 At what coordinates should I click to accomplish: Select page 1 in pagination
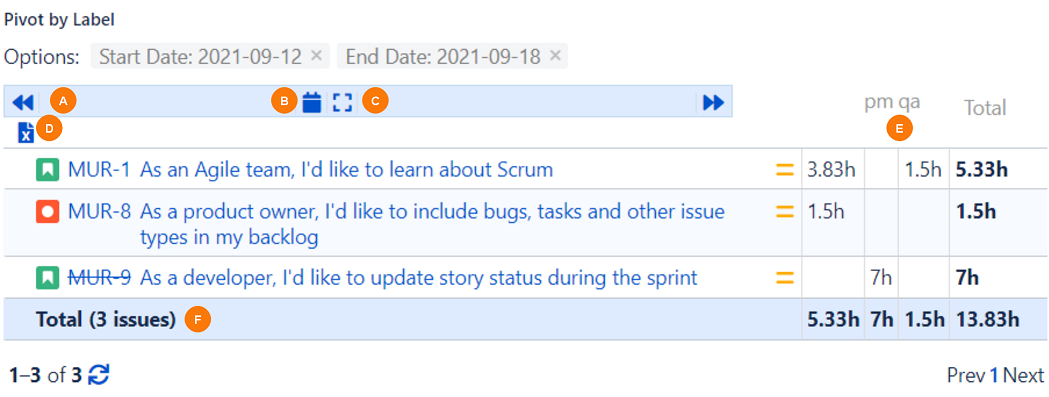994,376
